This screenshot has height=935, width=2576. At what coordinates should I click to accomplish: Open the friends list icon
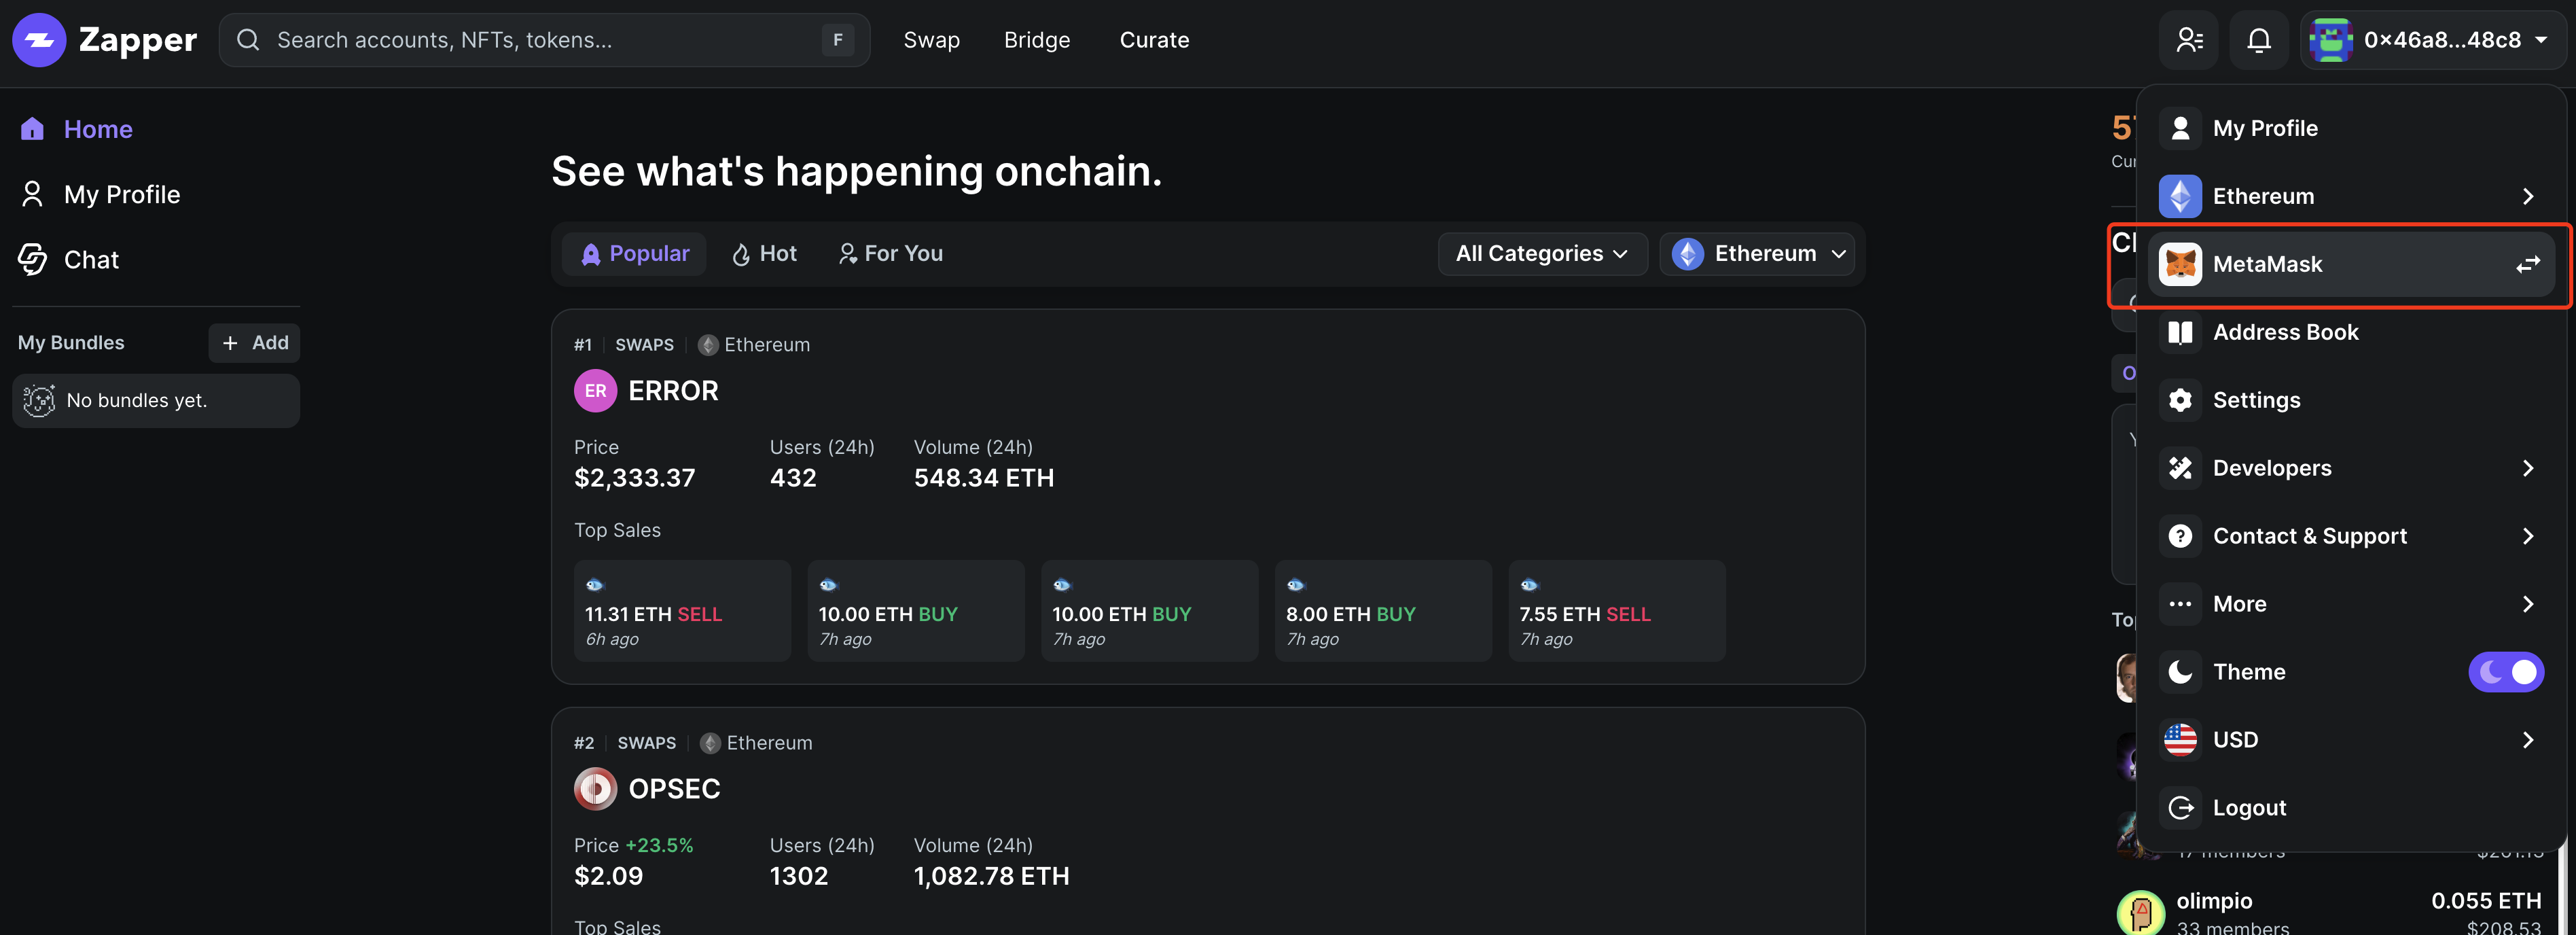[2189, 40]
